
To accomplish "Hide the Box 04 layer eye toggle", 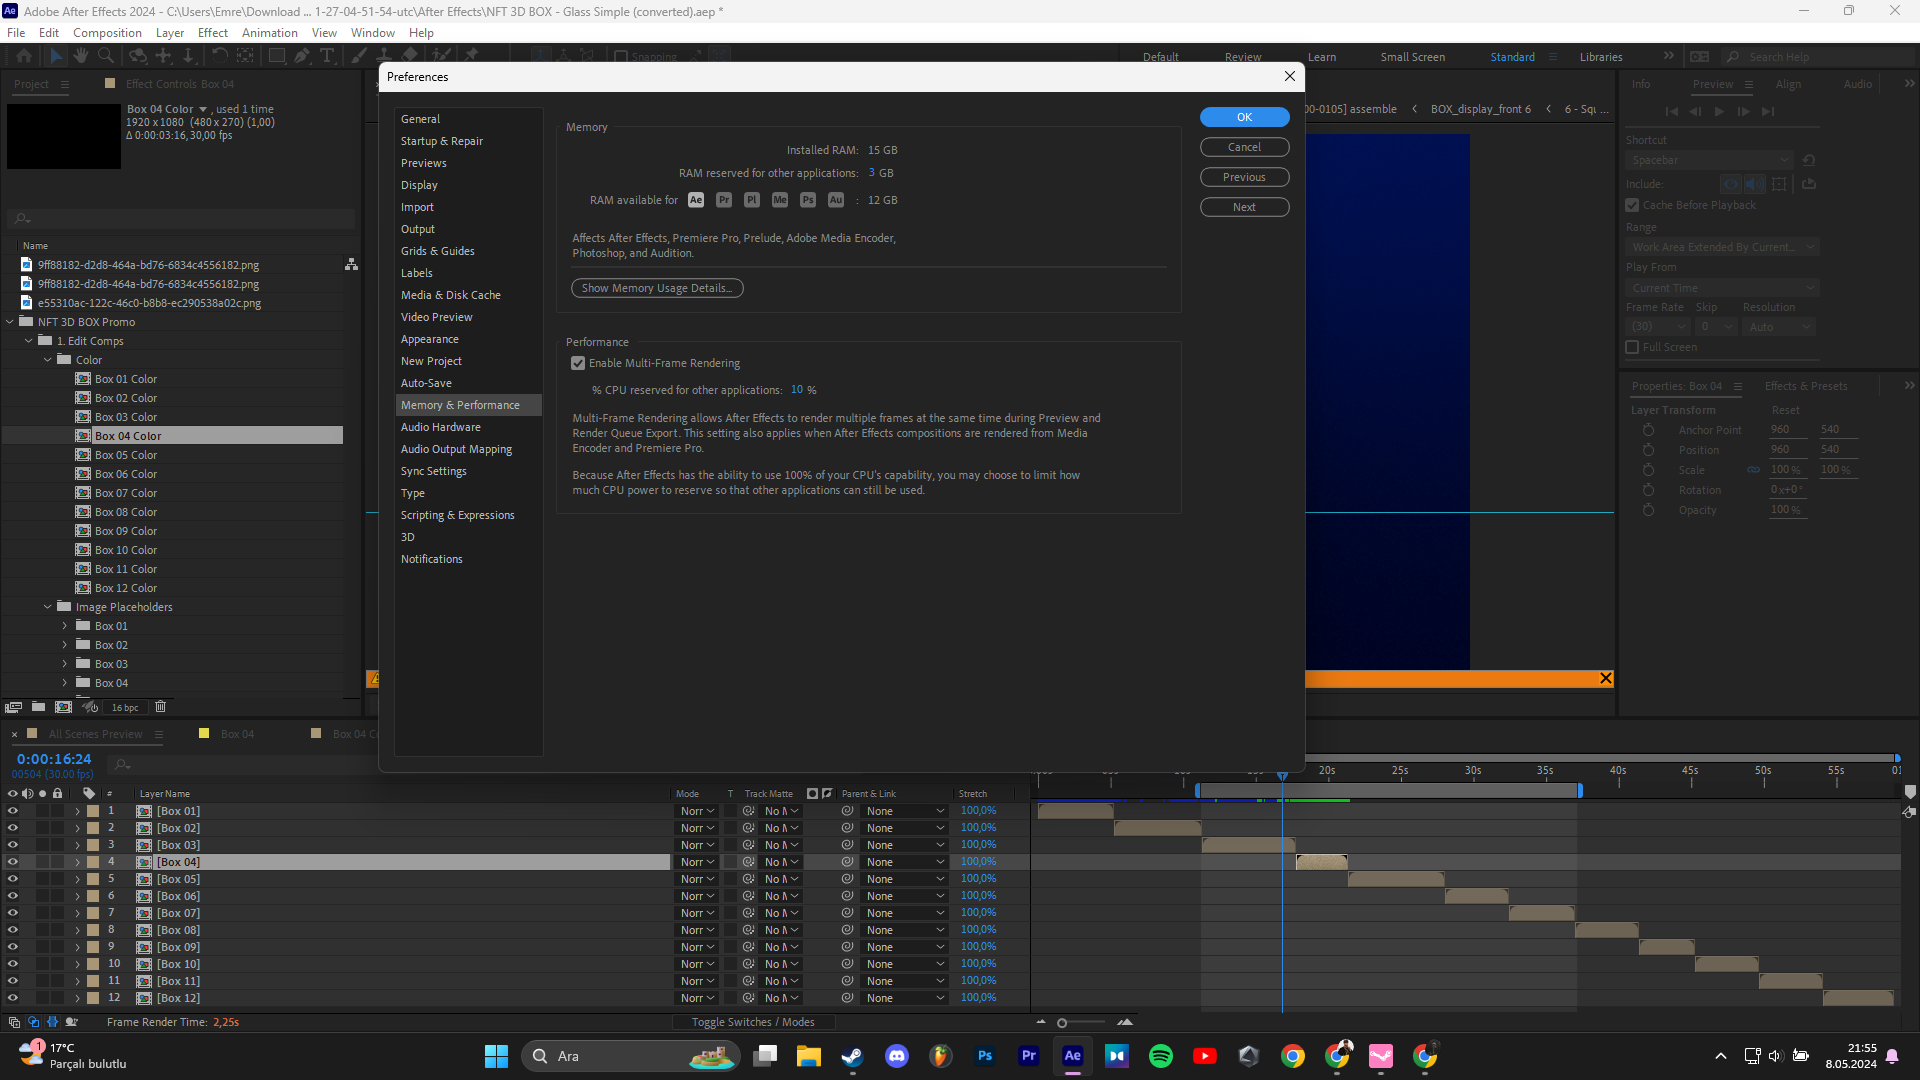I will pyautogui.click(x=13, y=862).
